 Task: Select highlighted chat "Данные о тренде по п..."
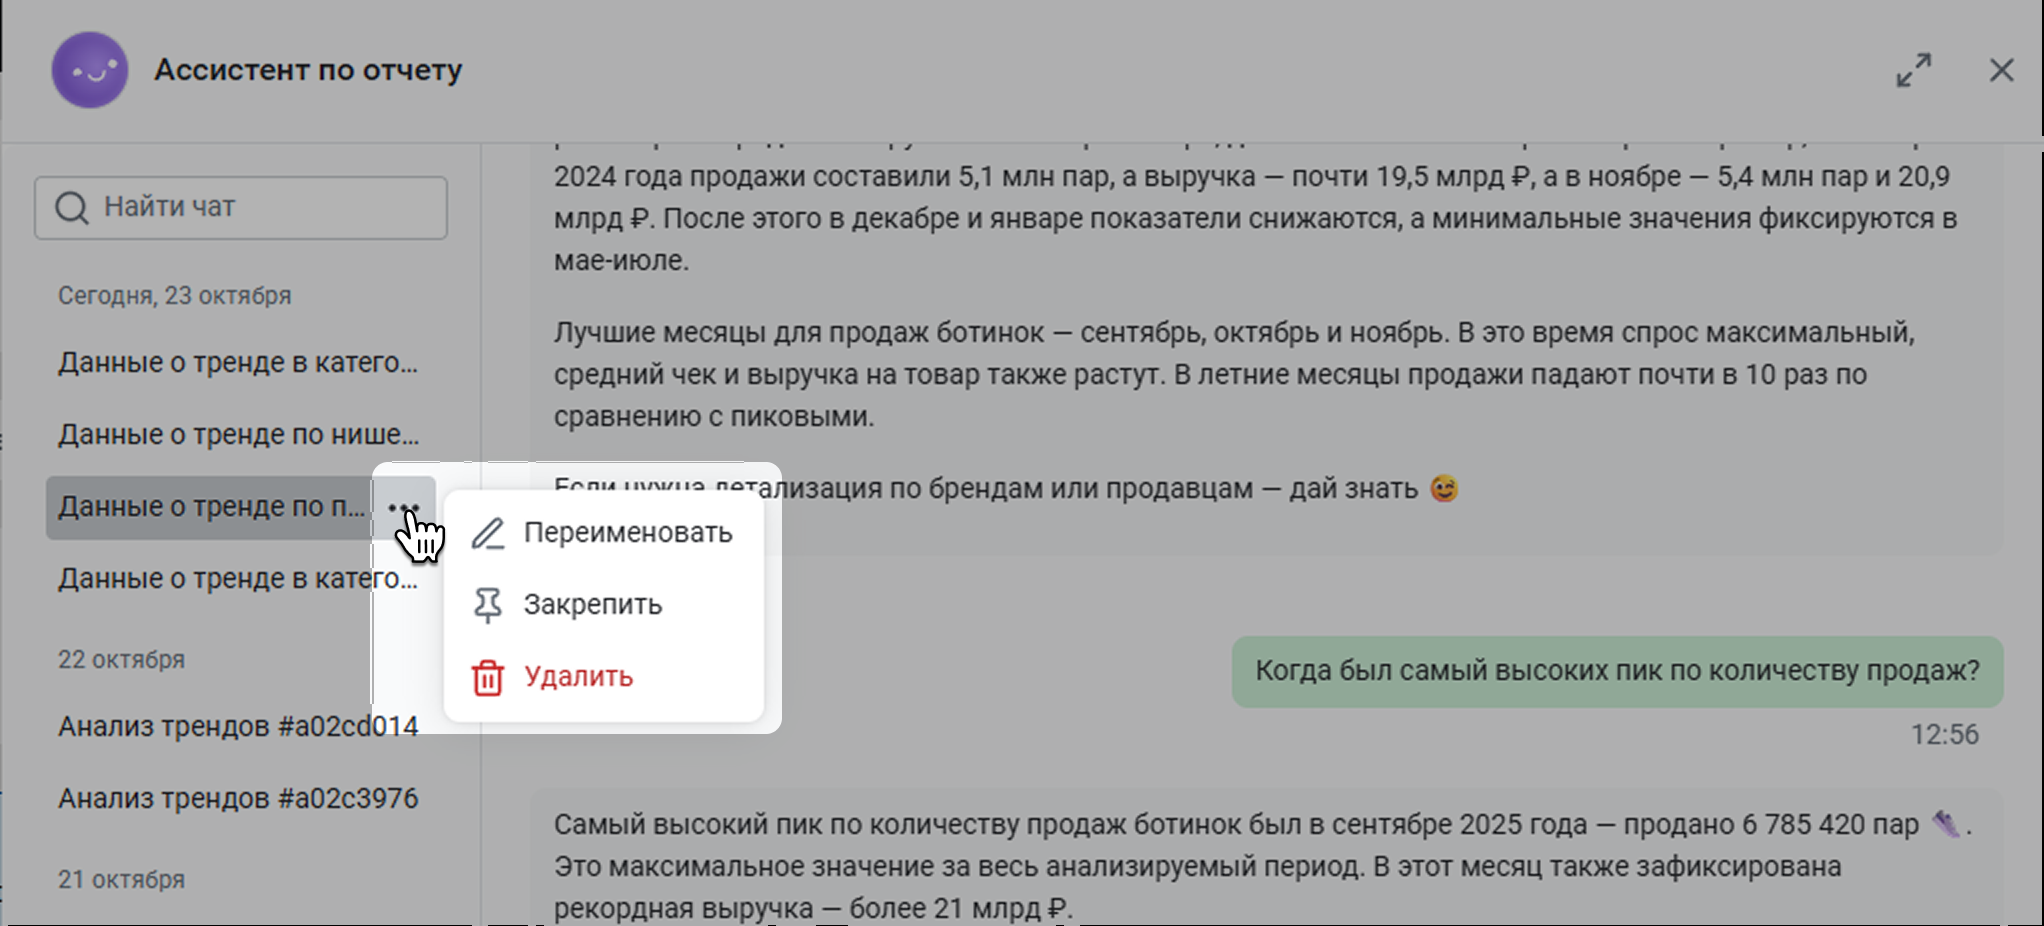[211, 507]
